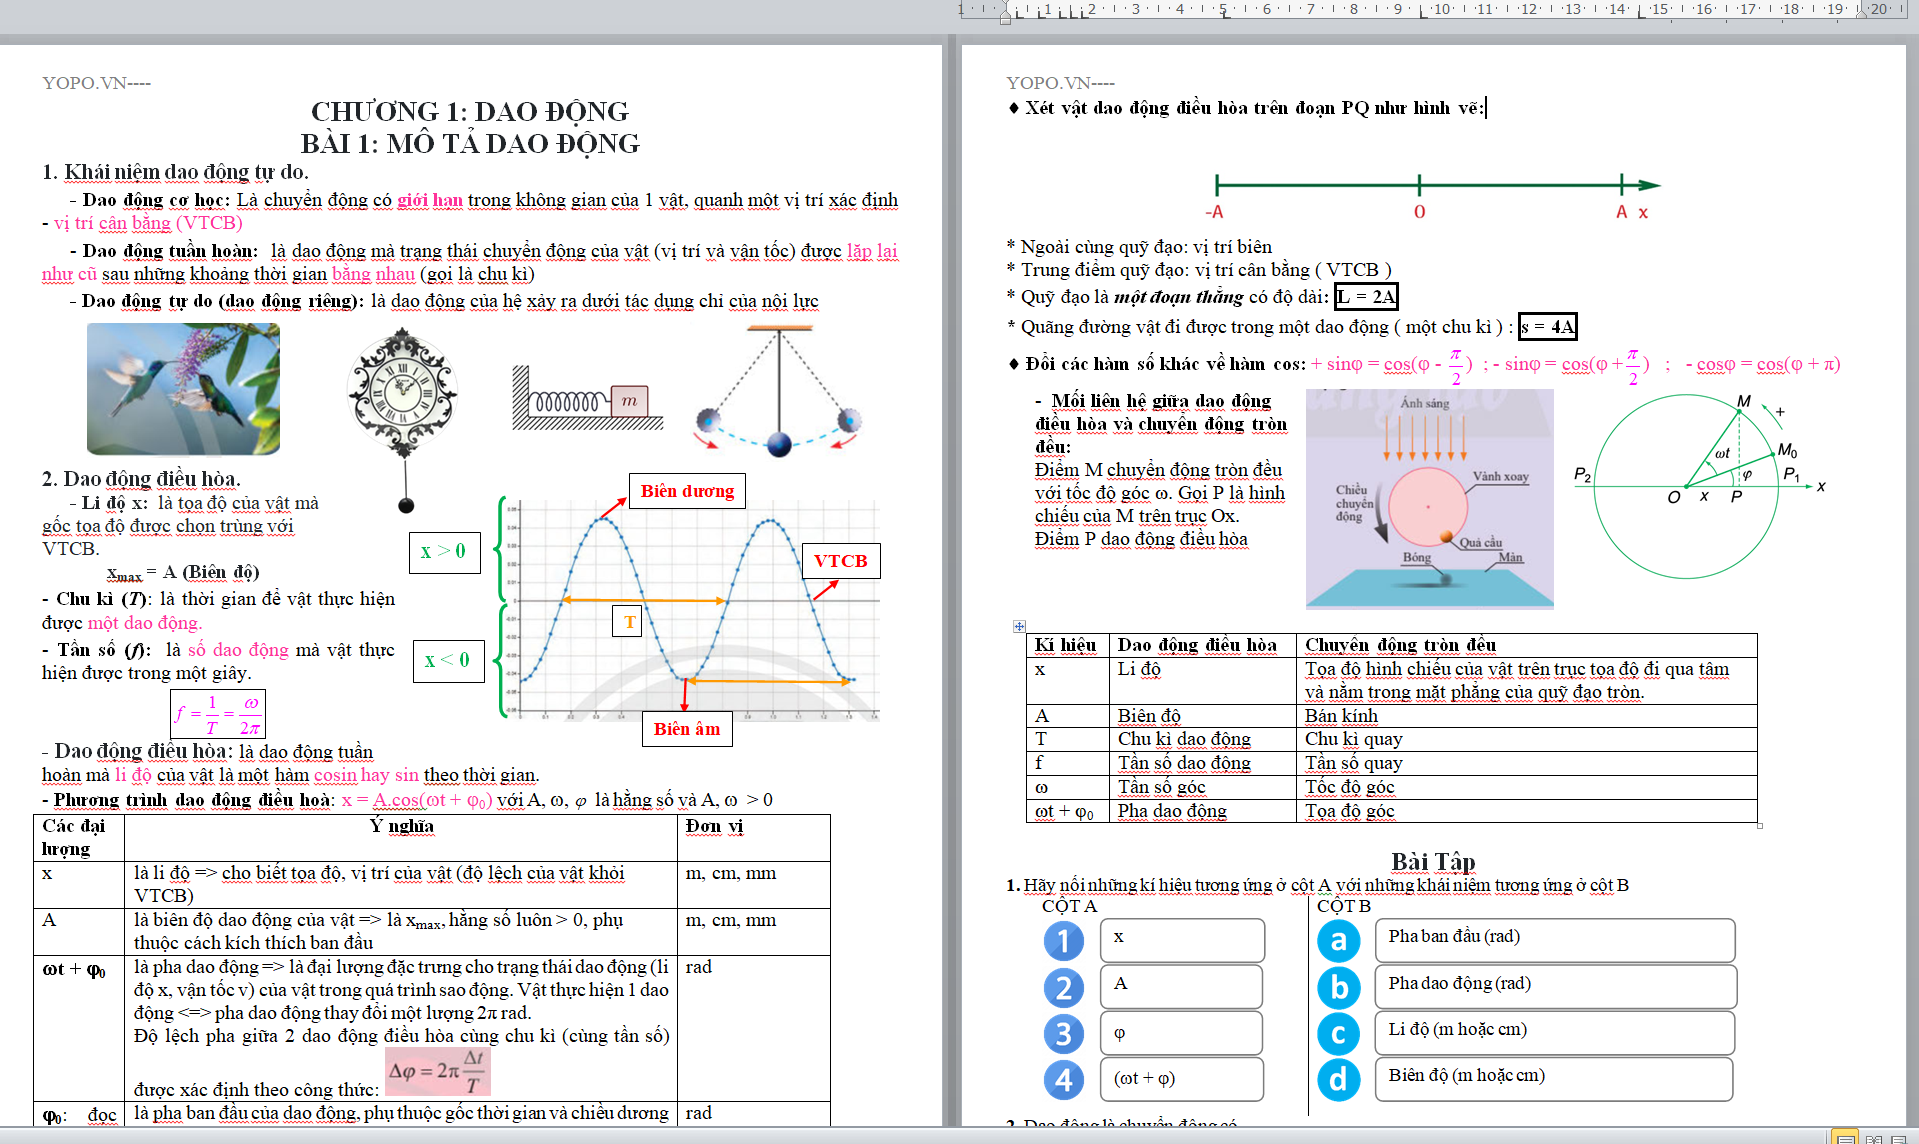Click the boxed 'L = 2A' formula
Image resolution: width=1919 pixels, height=1144 pixels.
click(1366, 296)
